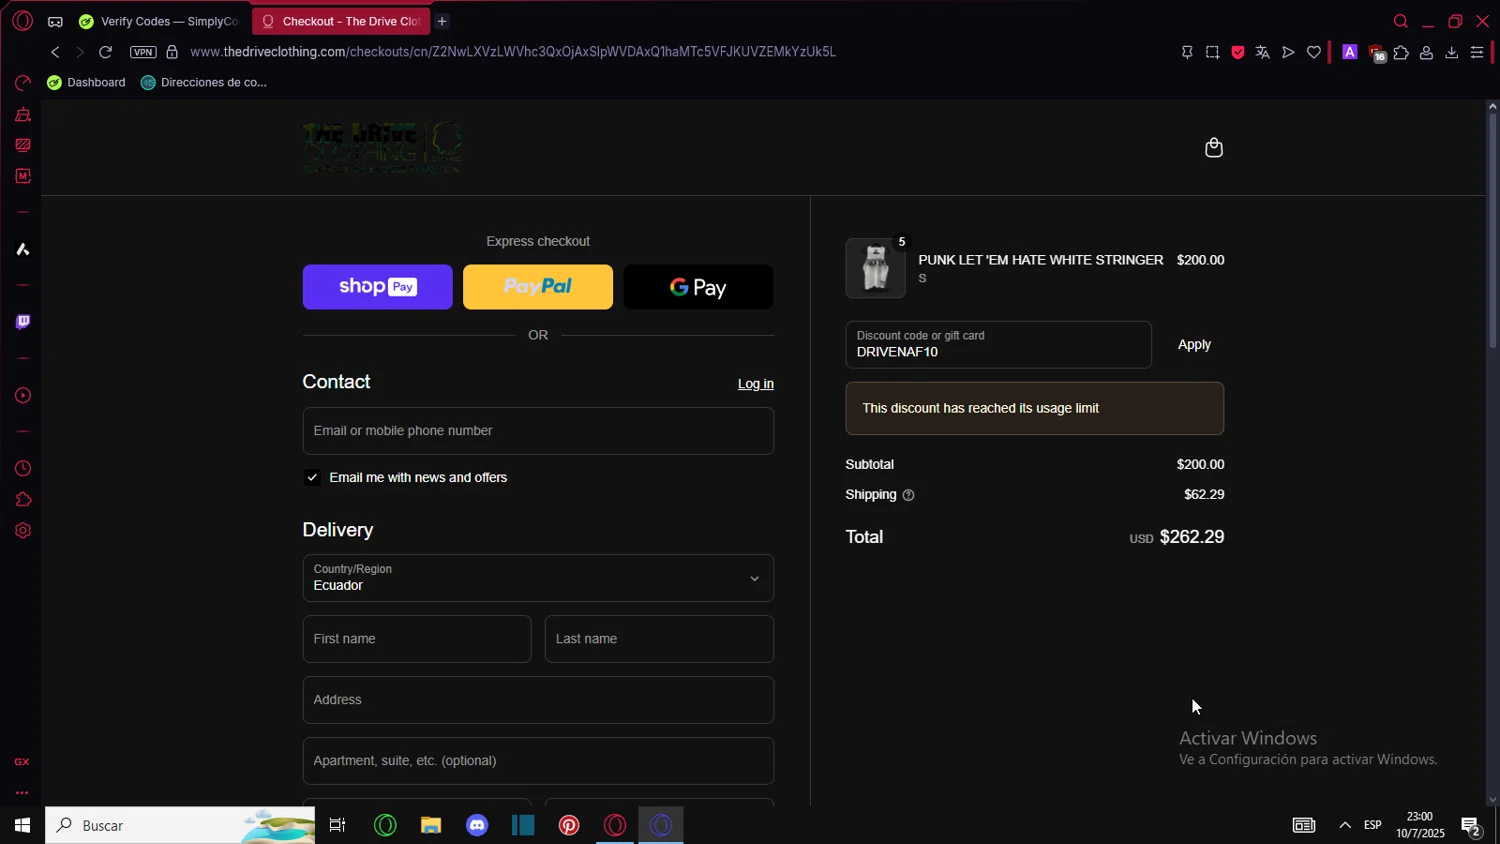Search in open tabs

point(1401,21)
